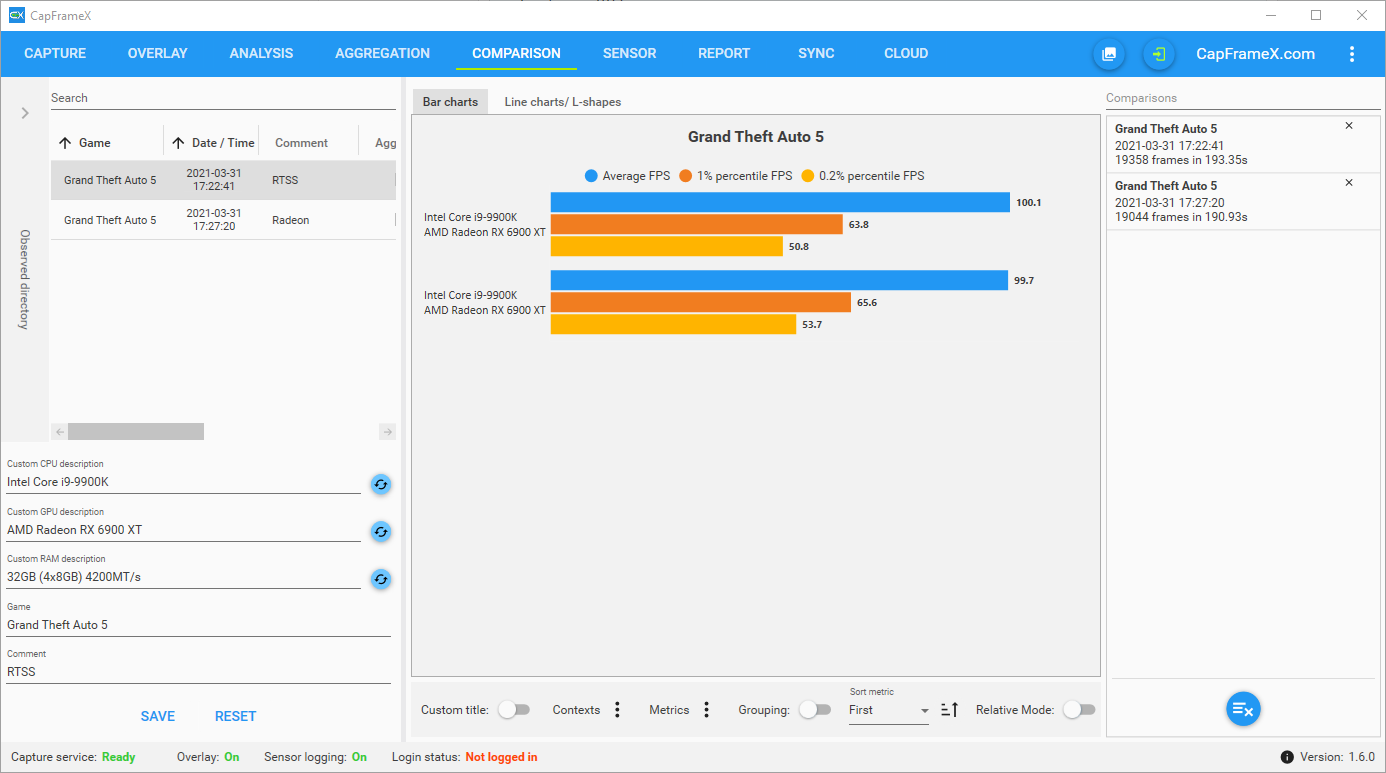Open the Sort metric dropdown

[889, 710]
